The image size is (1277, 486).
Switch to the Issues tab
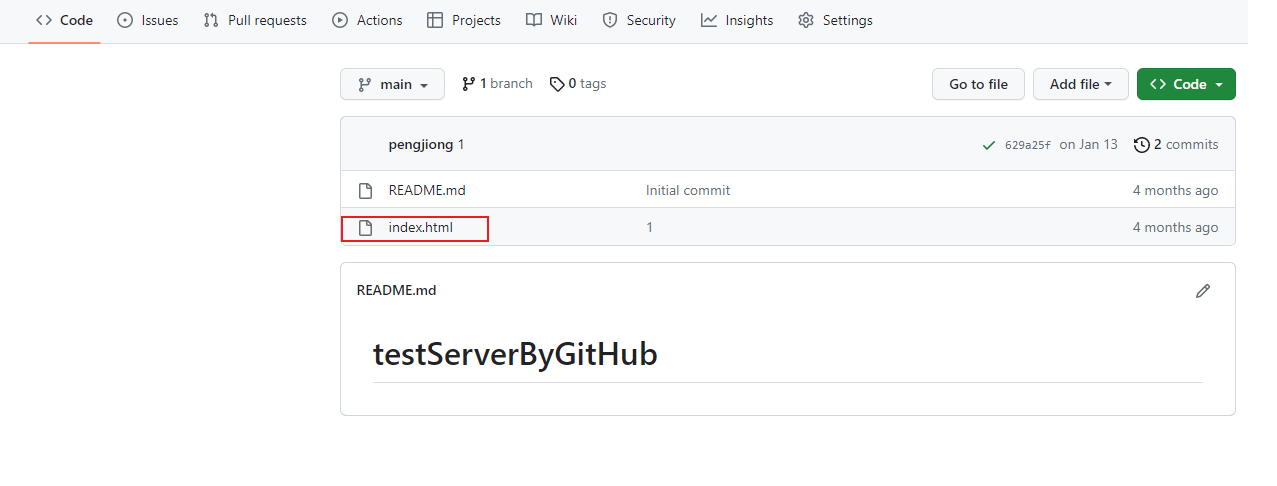click(x=147, y=20)
